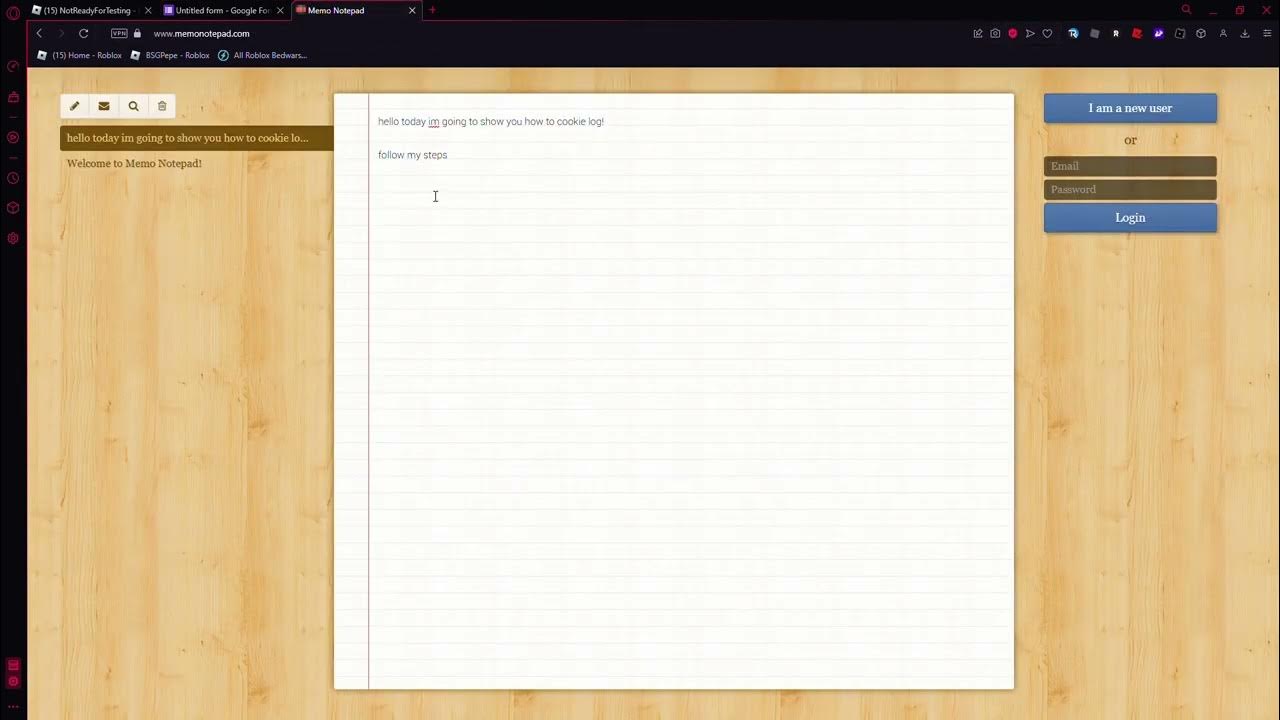Click the heart bookmark icon
The image size is (1280, 720).
pos(1047,33)
